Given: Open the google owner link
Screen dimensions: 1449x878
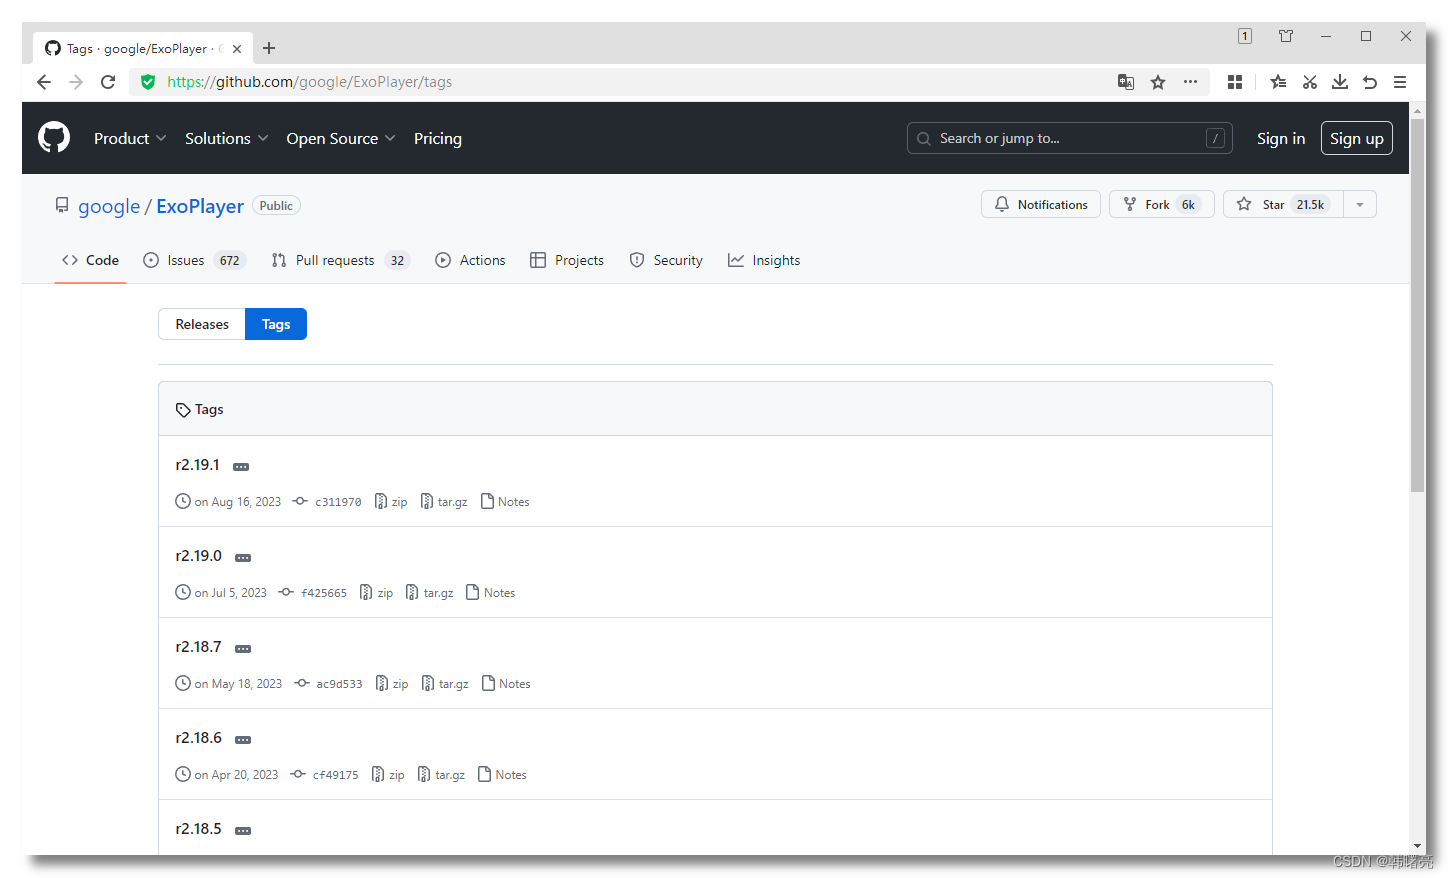Looking at the screenshot, I should [109, 206].
